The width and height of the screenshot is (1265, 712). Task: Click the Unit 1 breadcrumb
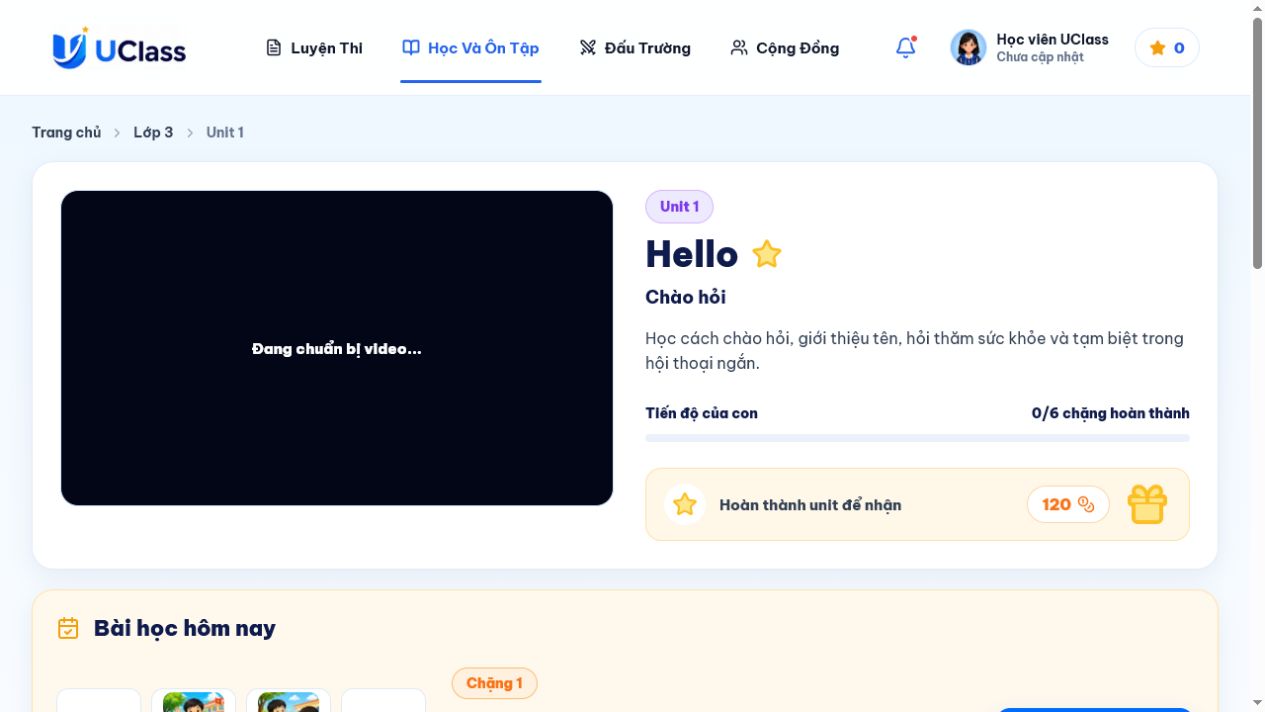[x=225, y=132]
